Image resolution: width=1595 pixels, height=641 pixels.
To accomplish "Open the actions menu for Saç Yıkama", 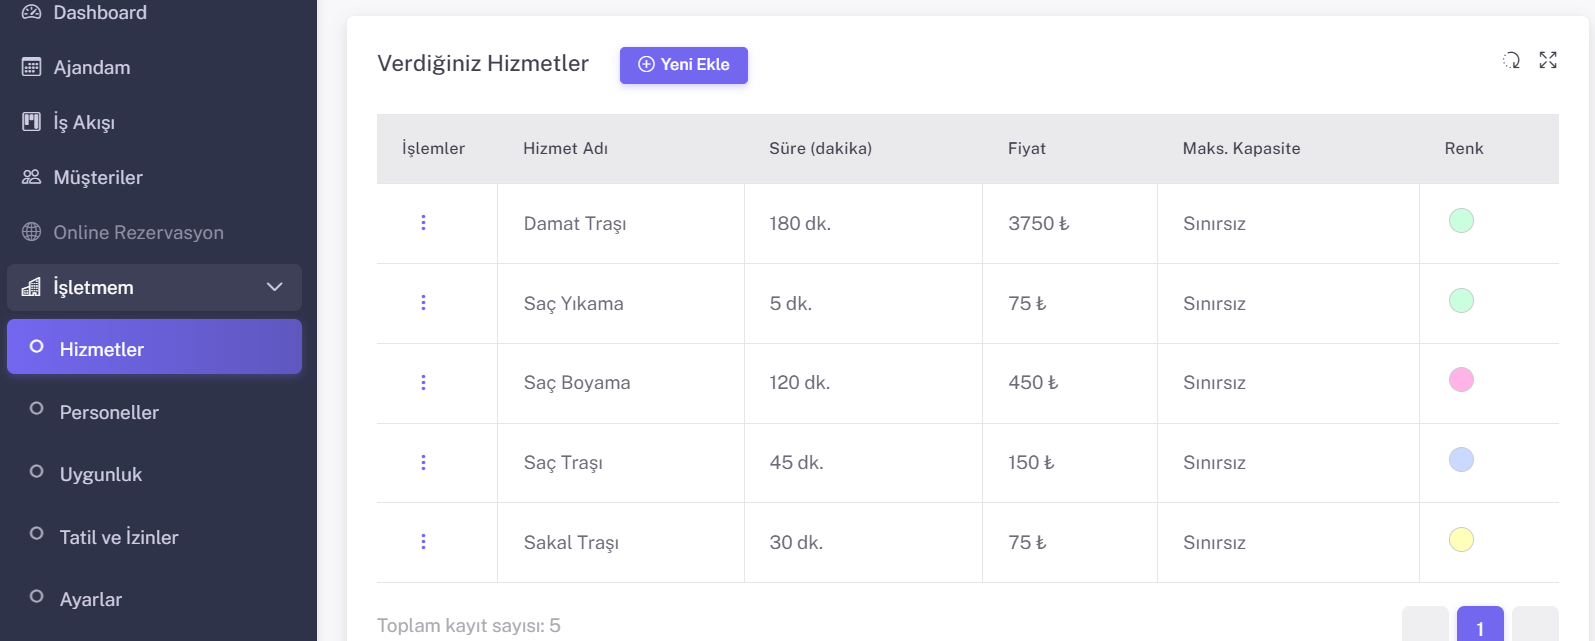I will point(423,303).
